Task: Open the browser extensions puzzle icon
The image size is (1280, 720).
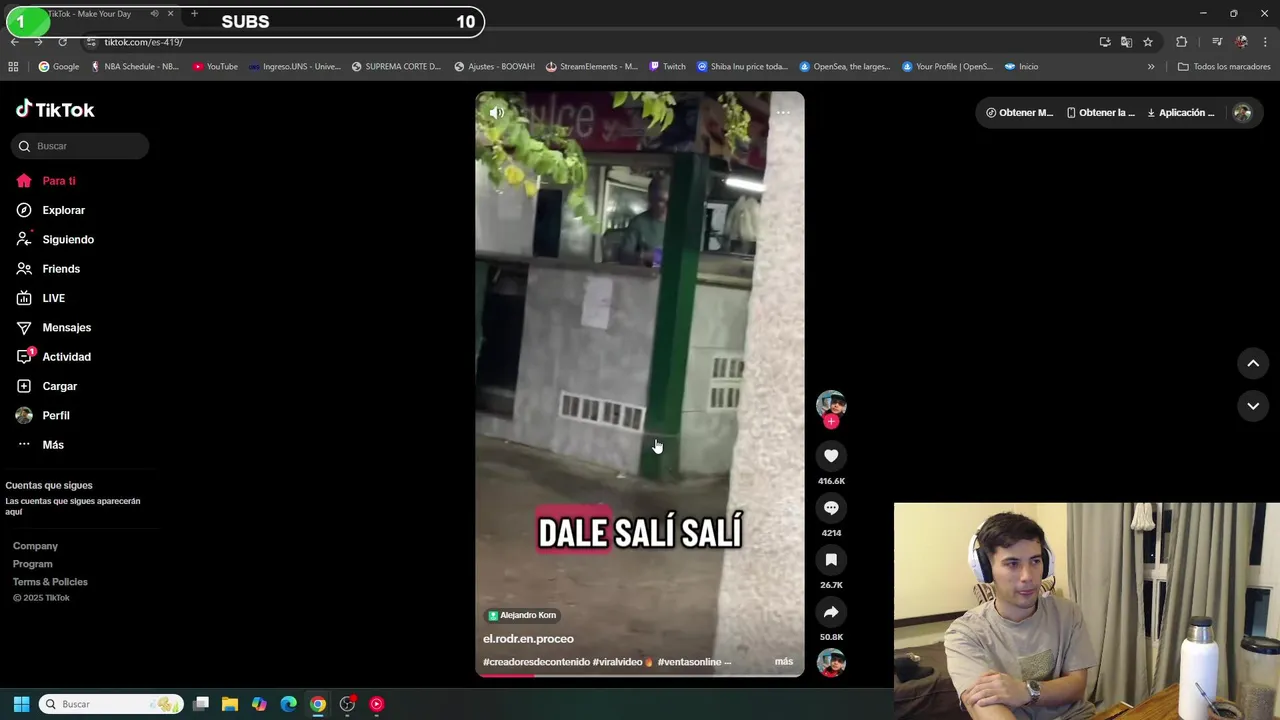Action: 1181,42
